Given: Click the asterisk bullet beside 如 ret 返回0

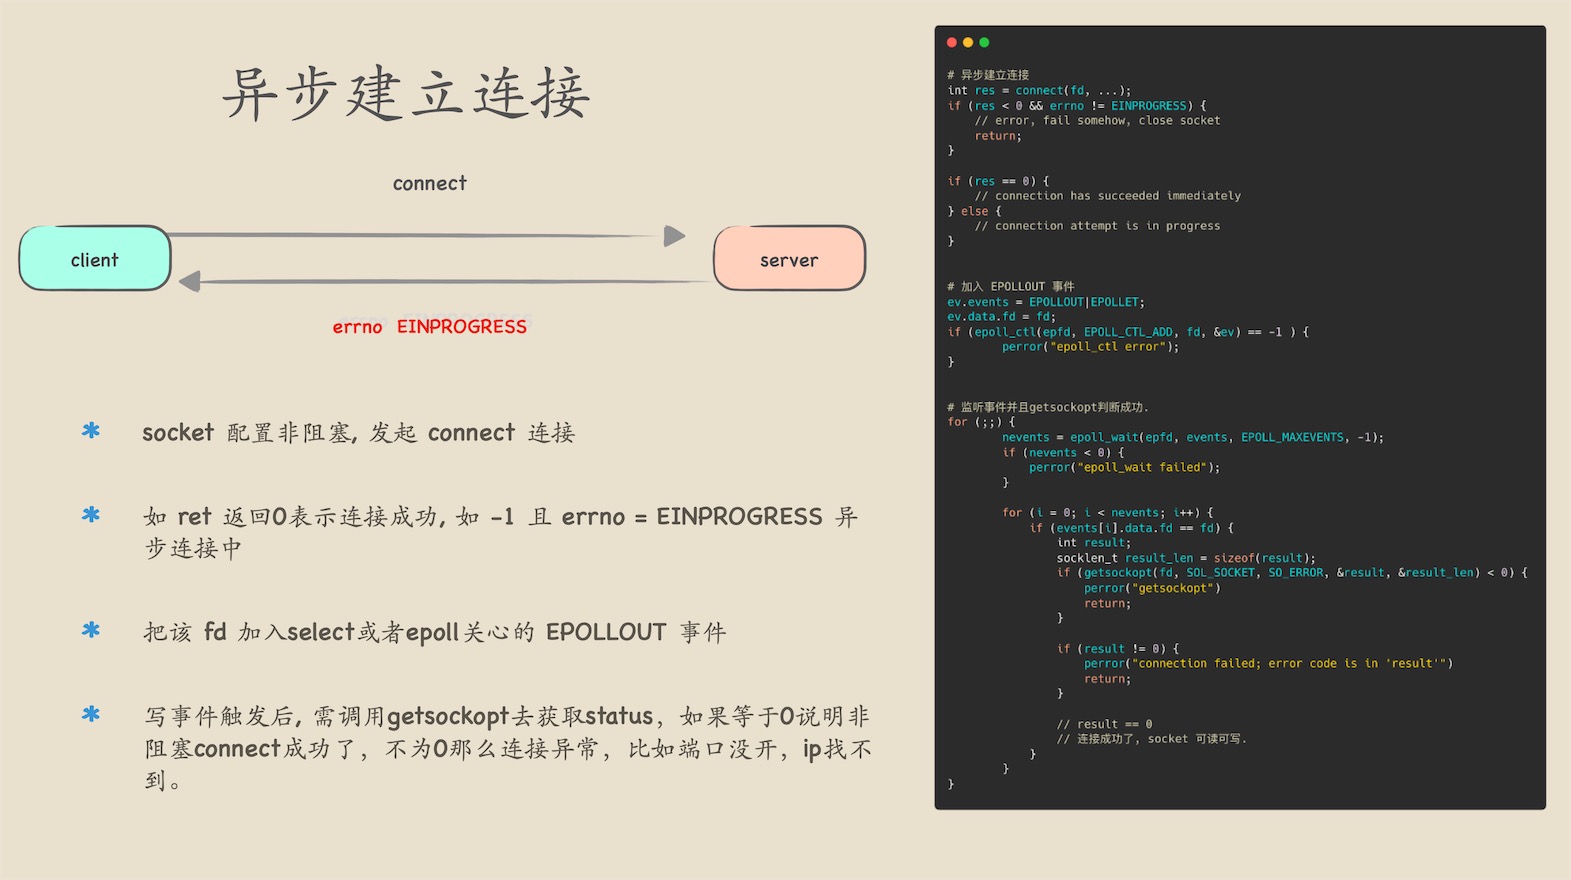Looking at the screenshot, I should pos(91,515).
